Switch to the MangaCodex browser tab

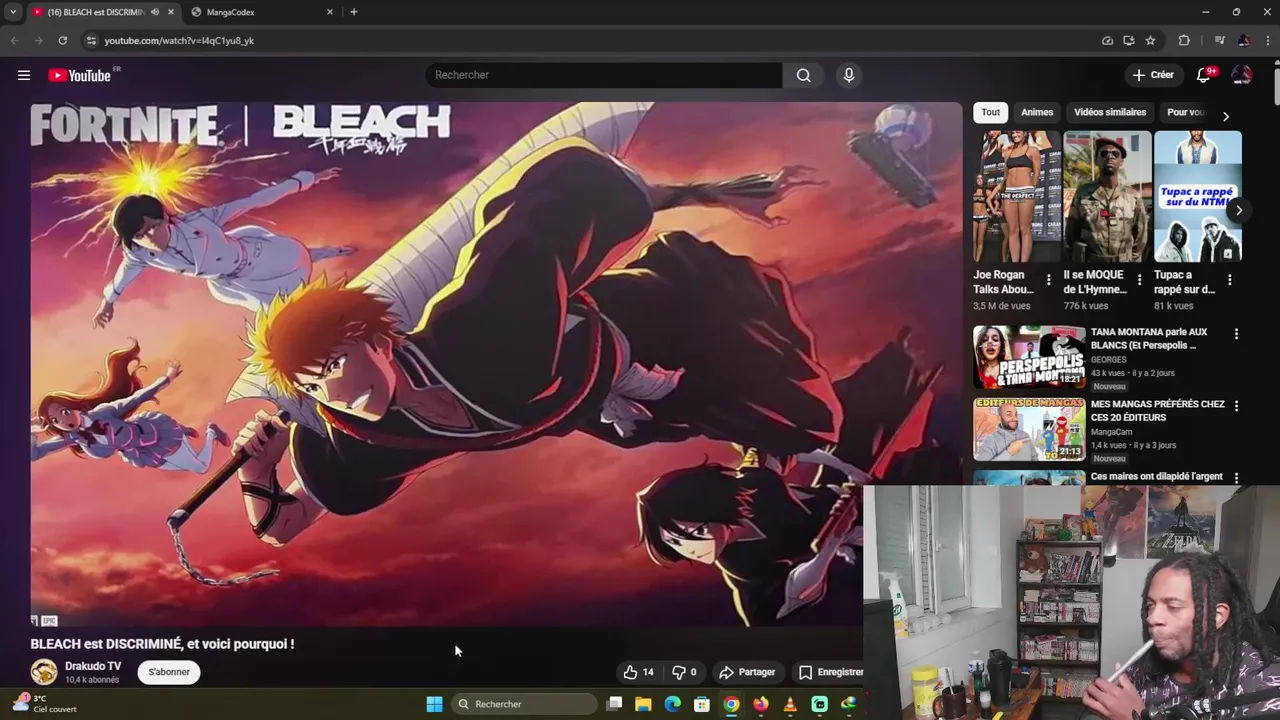[x=262, y=12]
